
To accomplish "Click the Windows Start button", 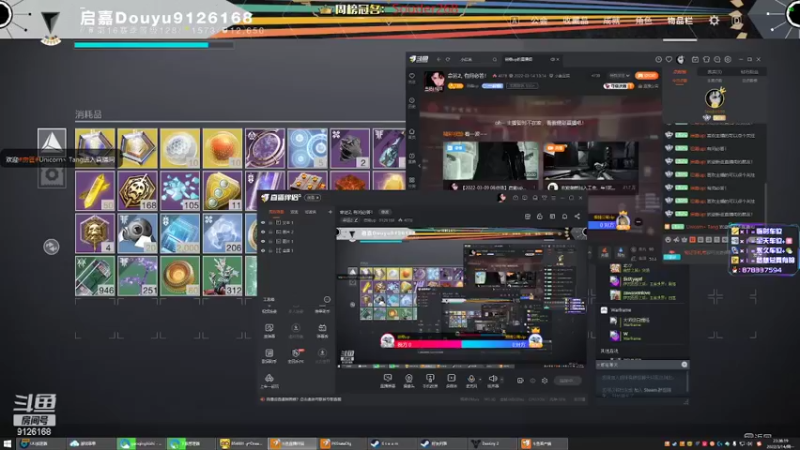I will [x=7, y=443].
